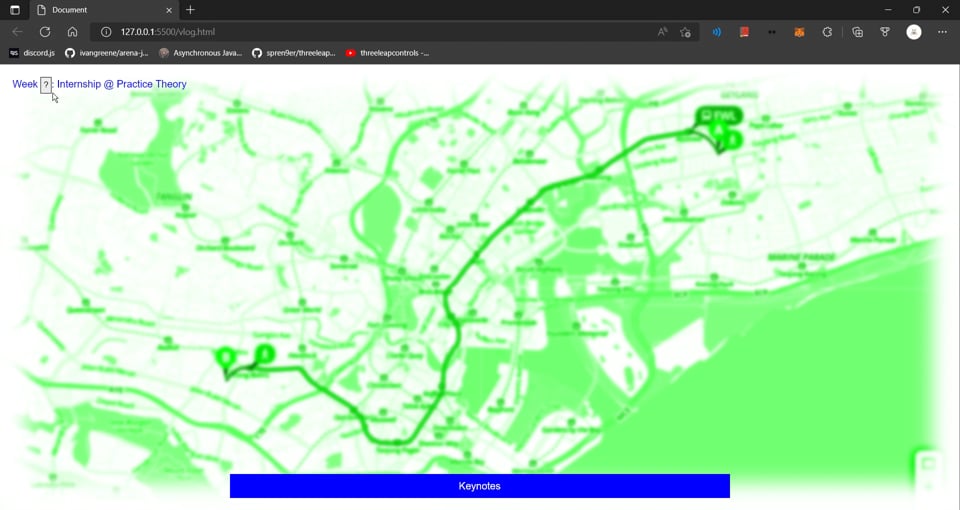The image size is (960, 510).
Task: Close the Document tab
Action: coord(169,10)
